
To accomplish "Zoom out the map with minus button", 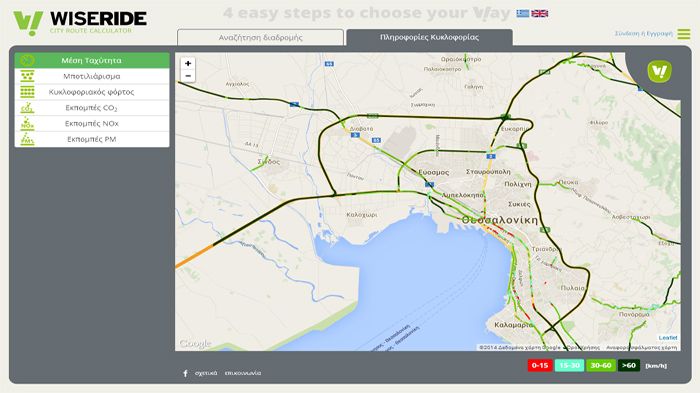I will [188, 76].
